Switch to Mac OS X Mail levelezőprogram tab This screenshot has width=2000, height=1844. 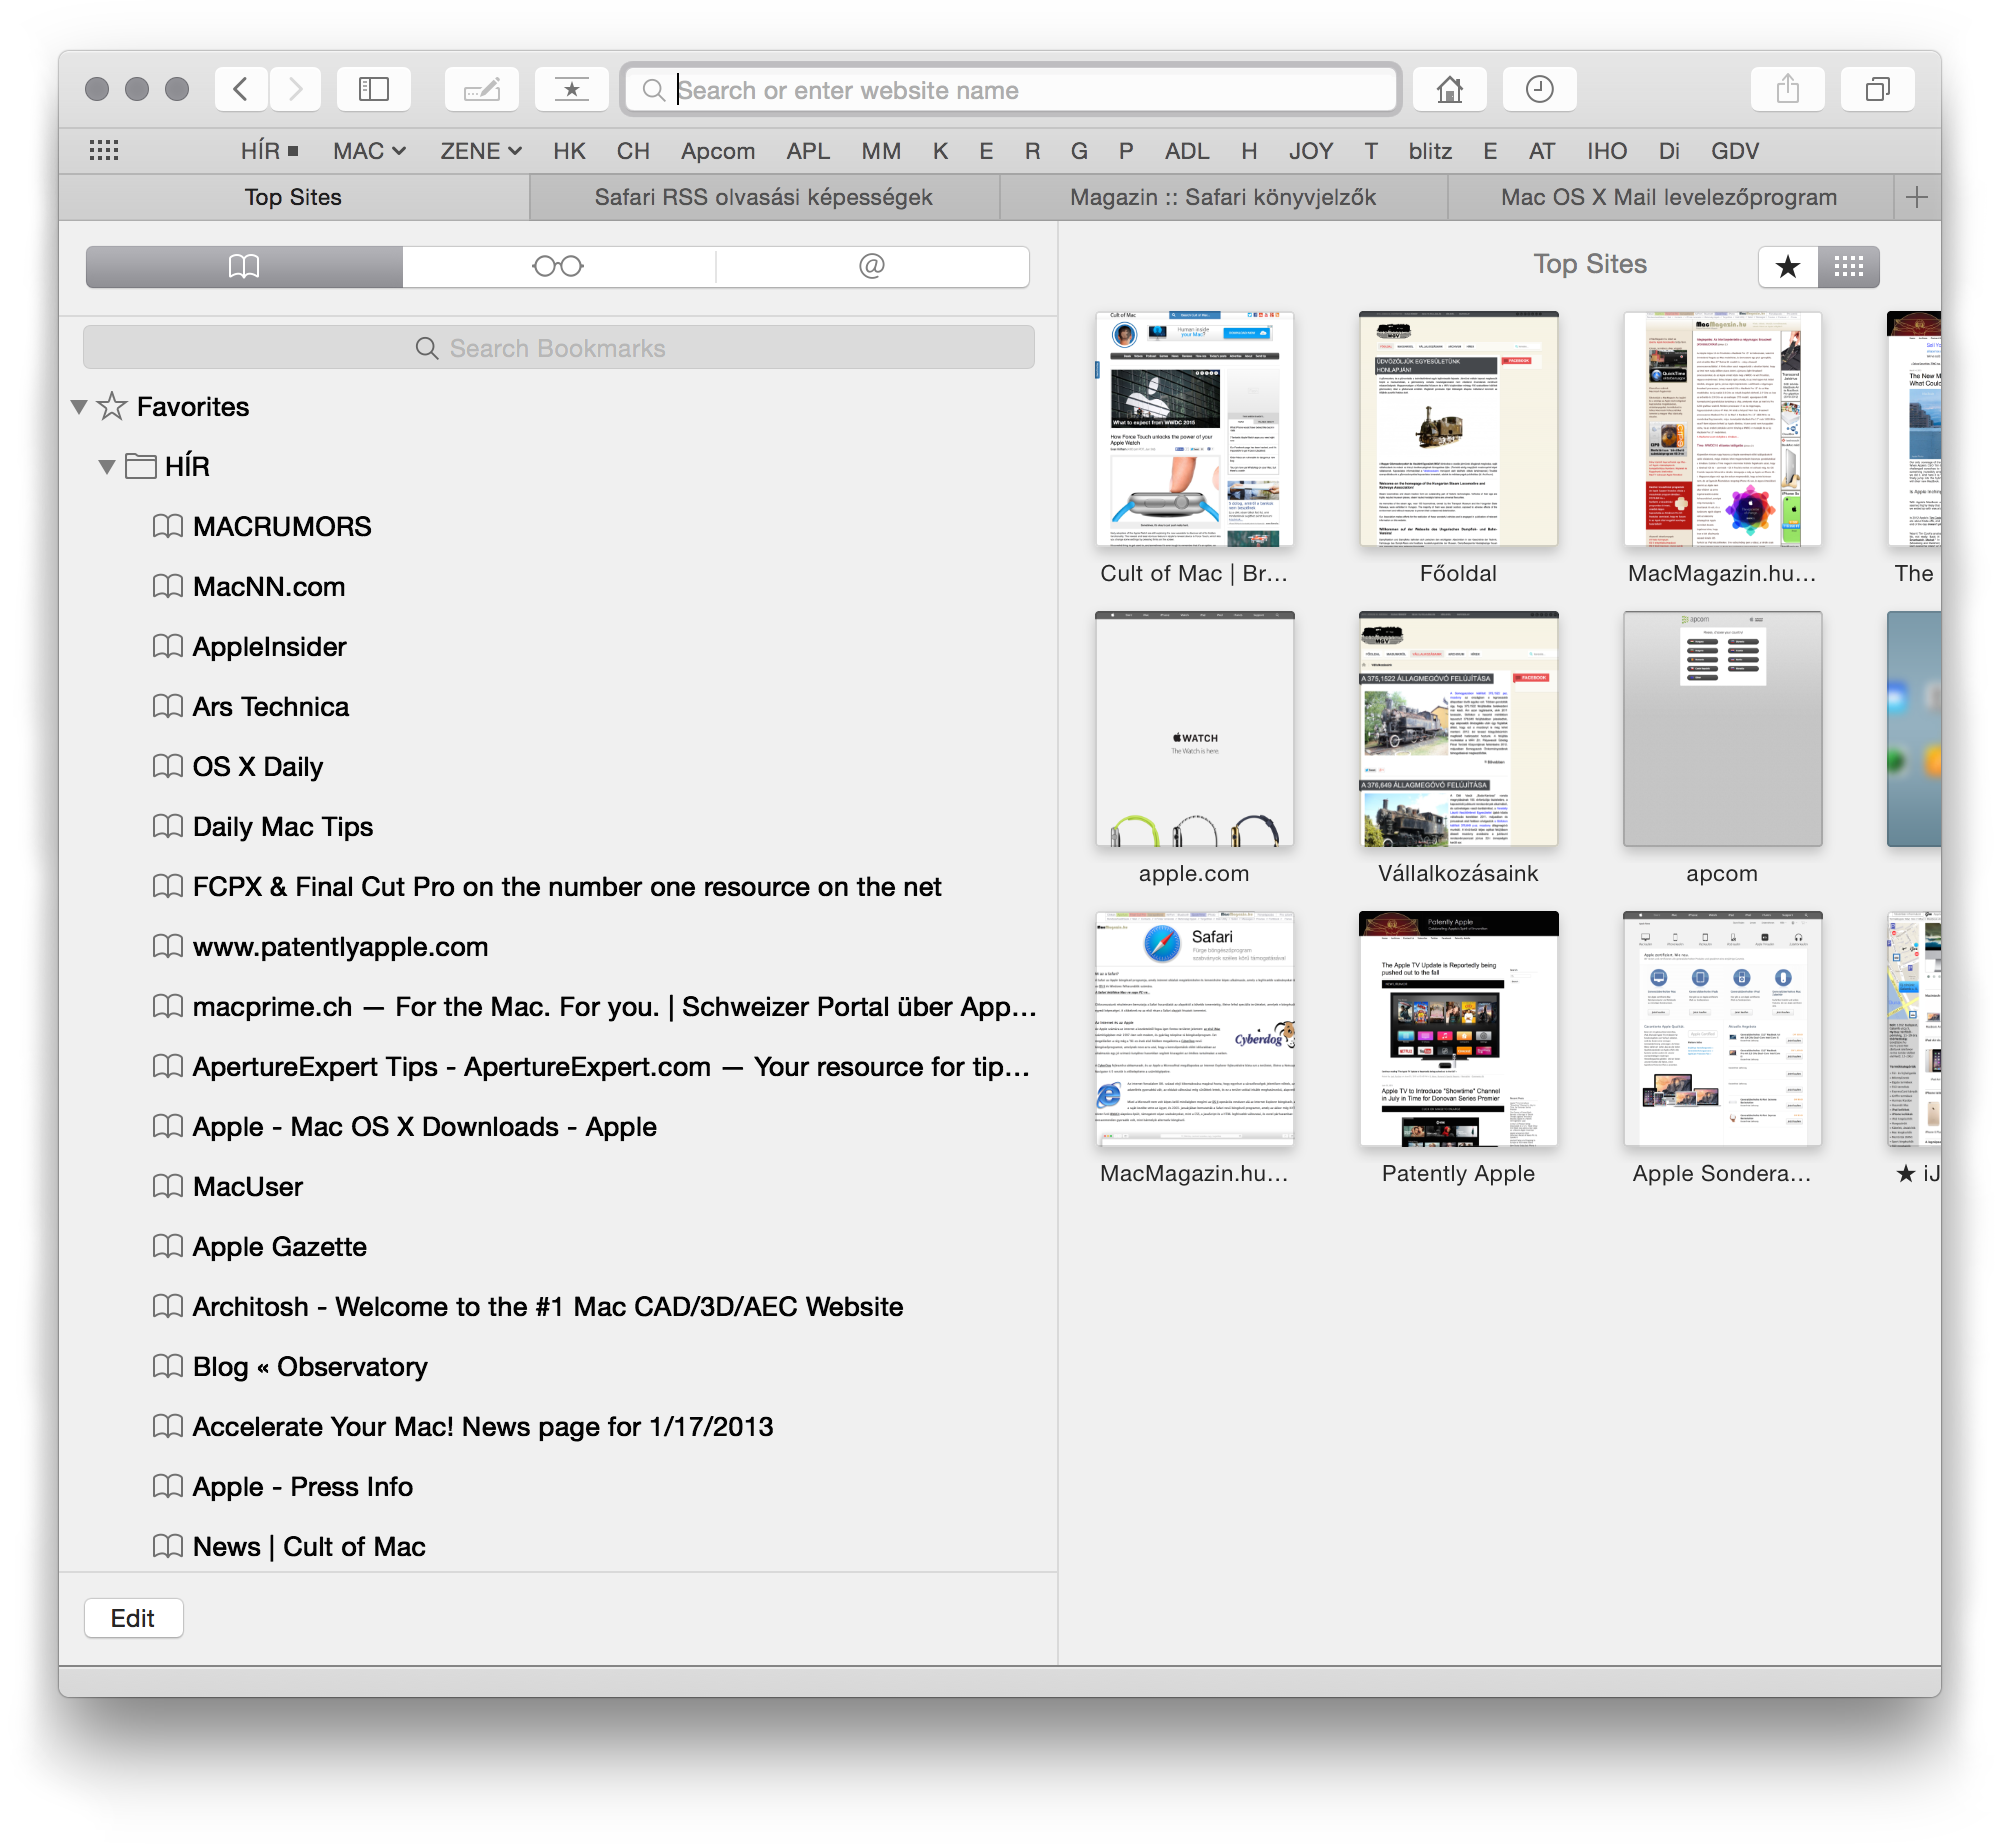coord(1669,197)
